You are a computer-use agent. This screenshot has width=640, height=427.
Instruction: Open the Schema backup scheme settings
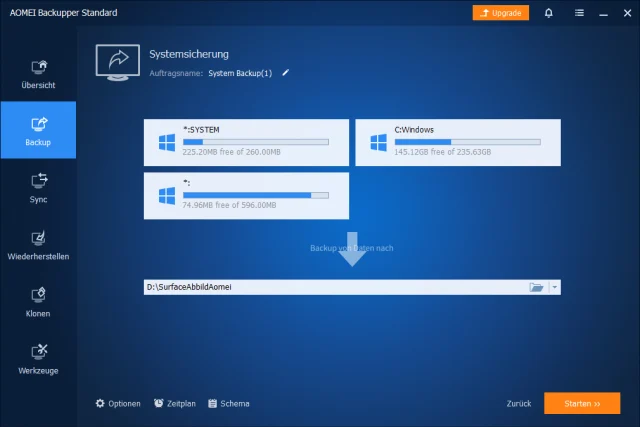point(229,403)
